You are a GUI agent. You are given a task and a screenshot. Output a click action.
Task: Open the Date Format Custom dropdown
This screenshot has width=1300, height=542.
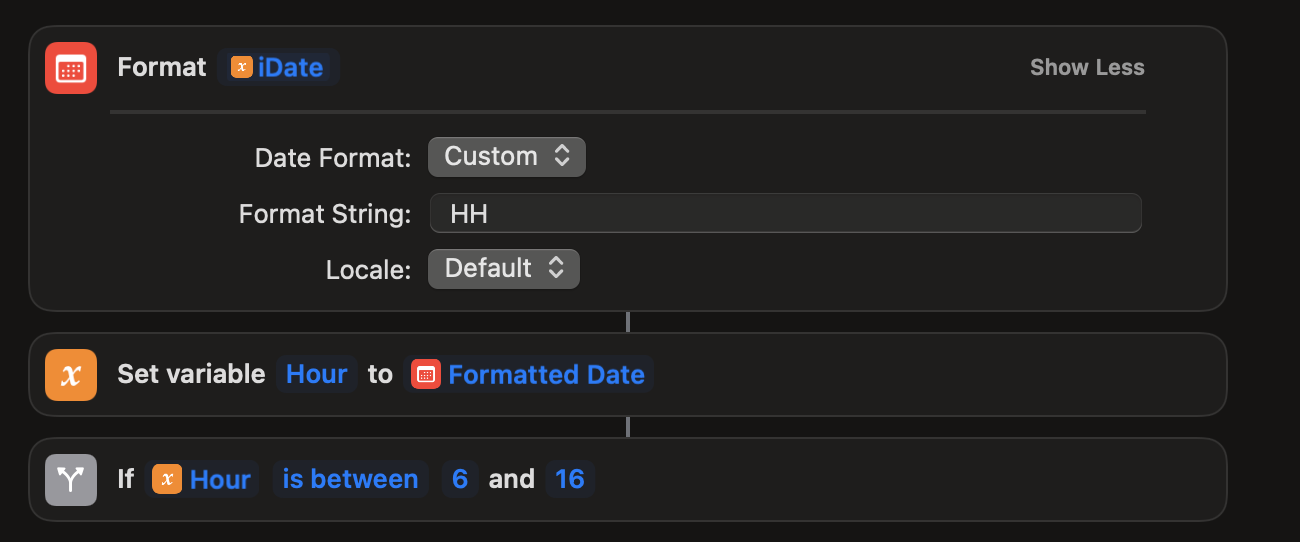(x=506, y=157)
